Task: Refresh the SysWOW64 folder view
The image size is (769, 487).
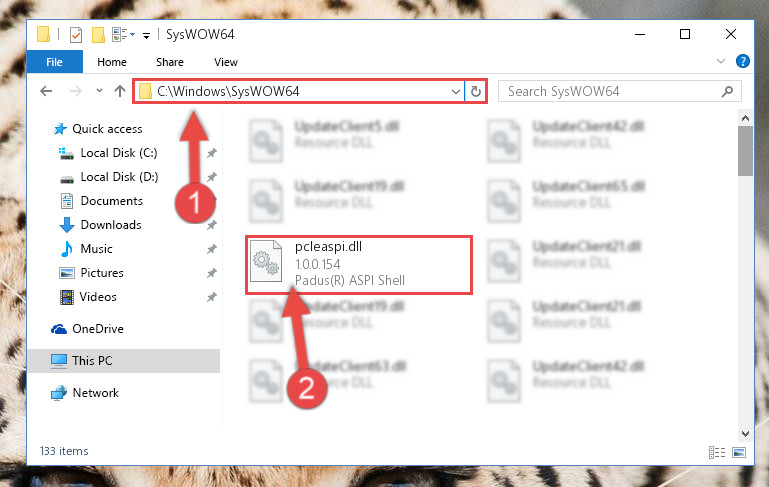Action: (475, 91)
